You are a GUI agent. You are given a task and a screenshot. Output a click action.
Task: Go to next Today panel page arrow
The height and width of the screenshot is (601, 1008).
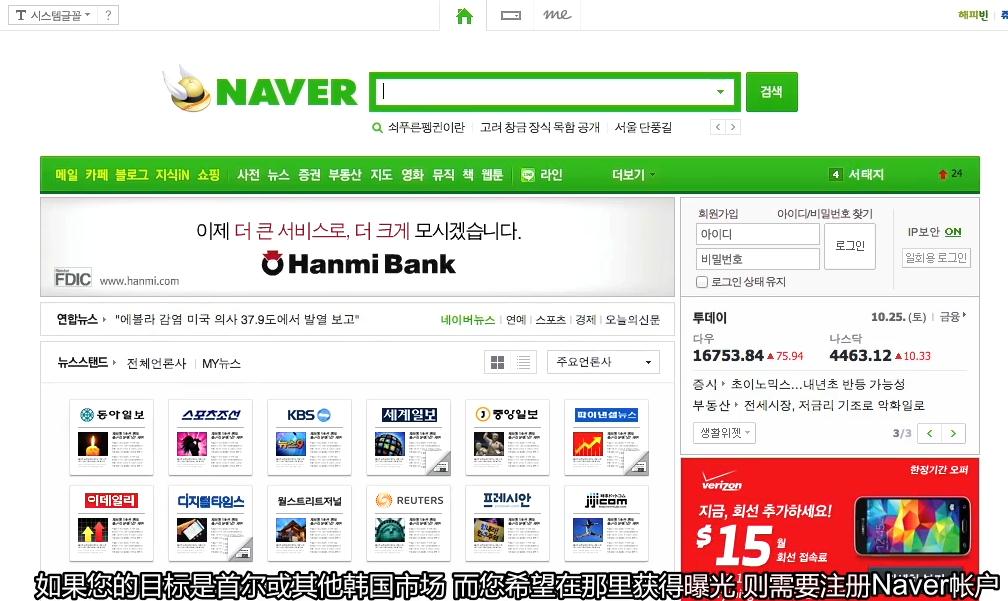(953, 433)
